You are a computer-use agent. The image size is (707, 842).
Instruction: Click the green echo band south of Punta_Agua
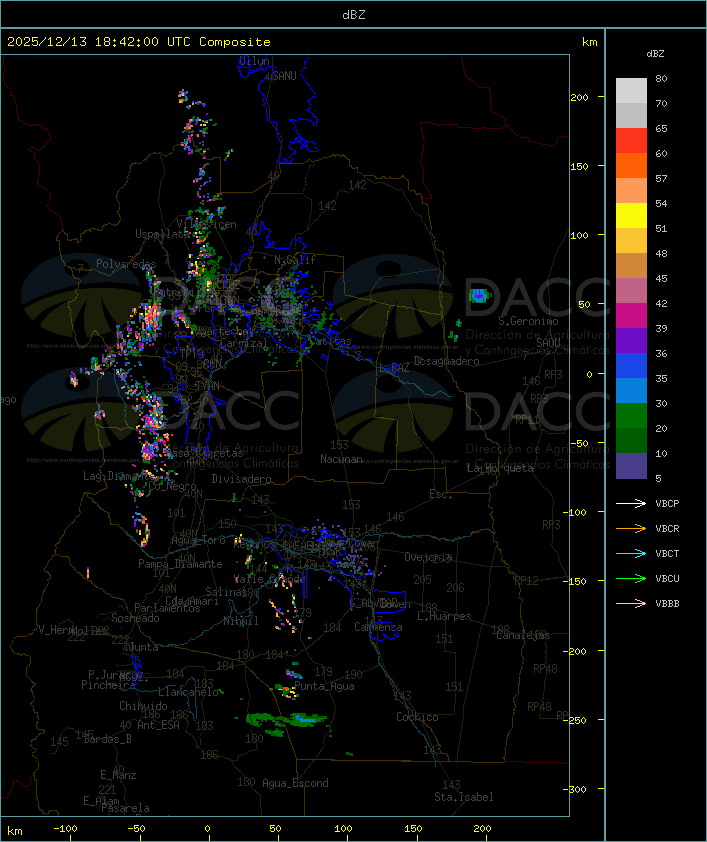tap(287, 721)
